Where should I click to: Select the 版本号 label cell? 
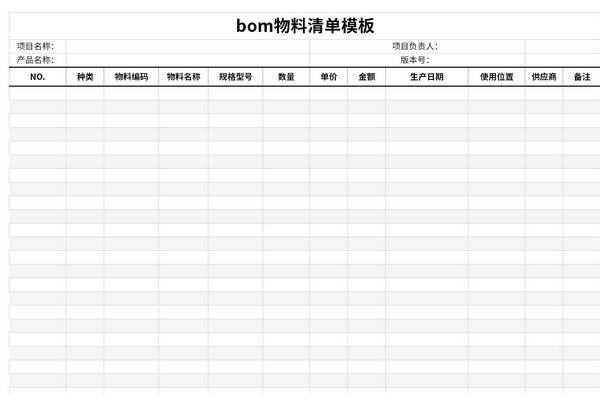pyautogui.click(x=415, y=60)
